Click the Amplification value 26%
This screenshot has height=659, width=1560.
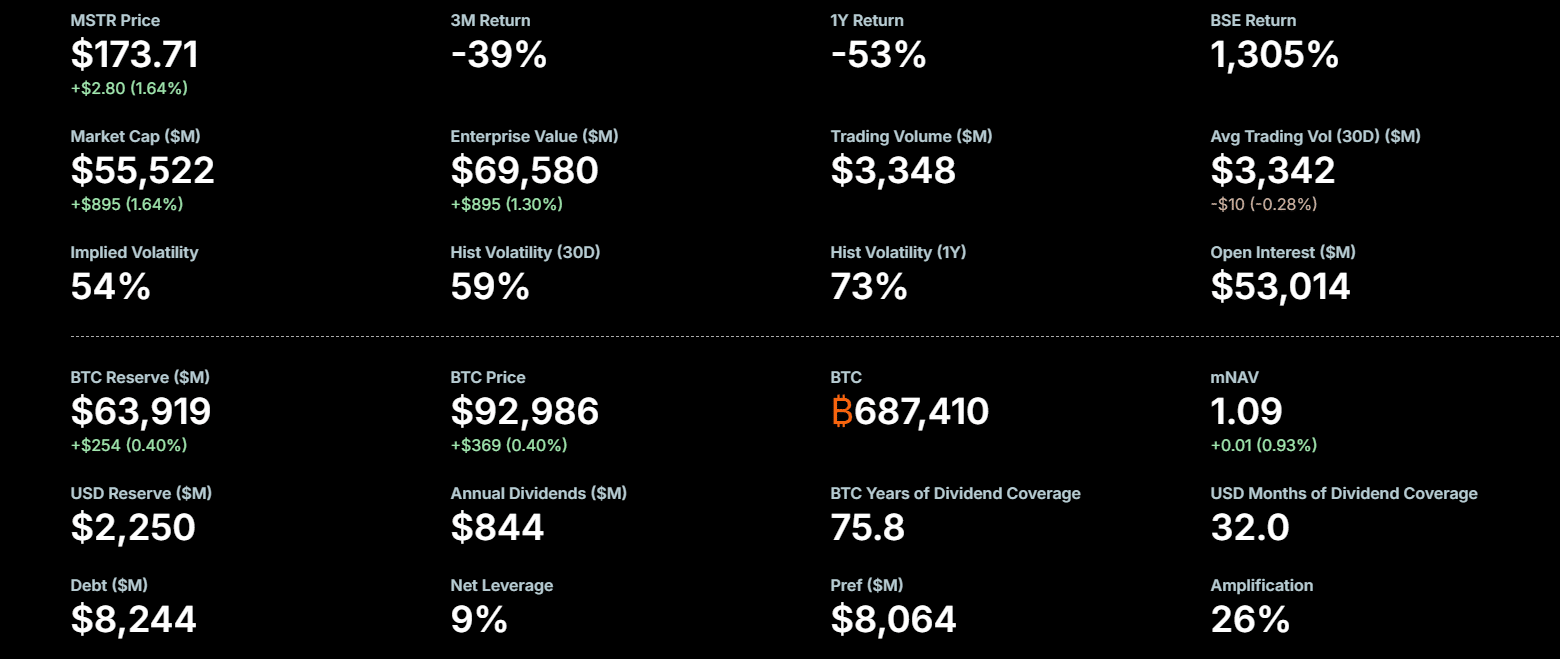point(1250,620)
